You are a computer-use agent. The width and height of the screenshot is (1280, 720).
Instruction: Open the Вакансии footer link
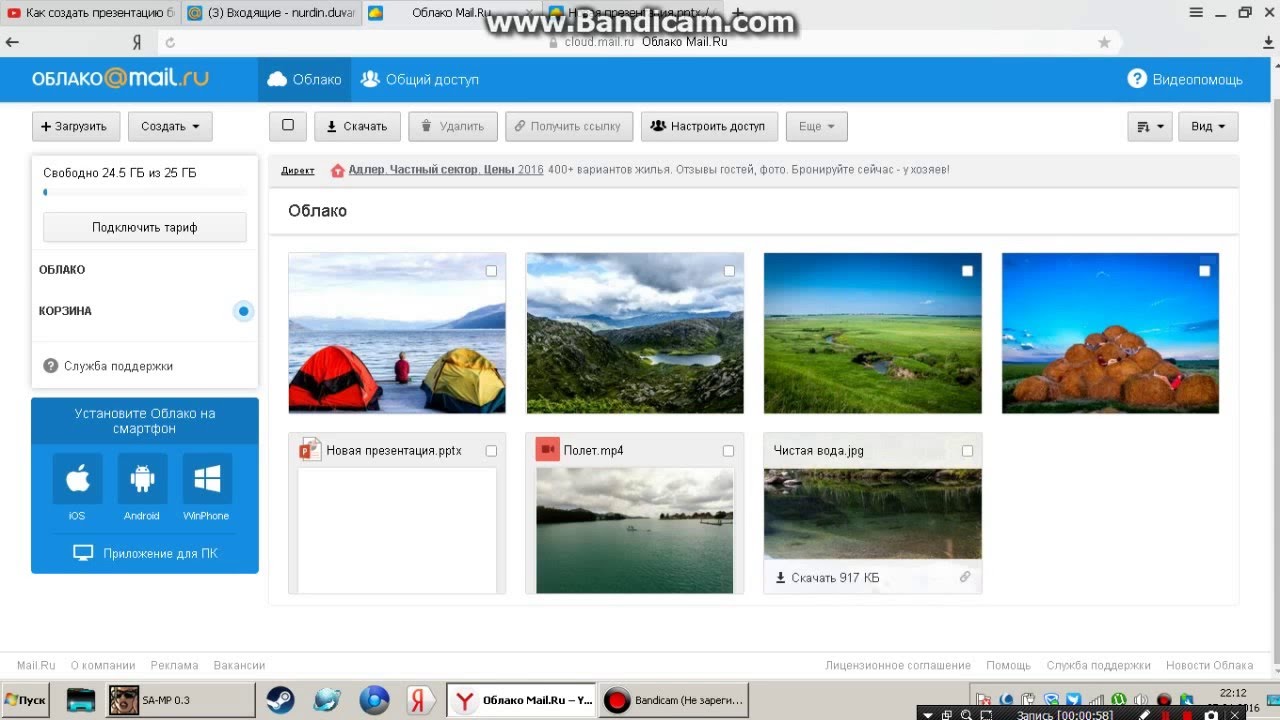point(239,665)
